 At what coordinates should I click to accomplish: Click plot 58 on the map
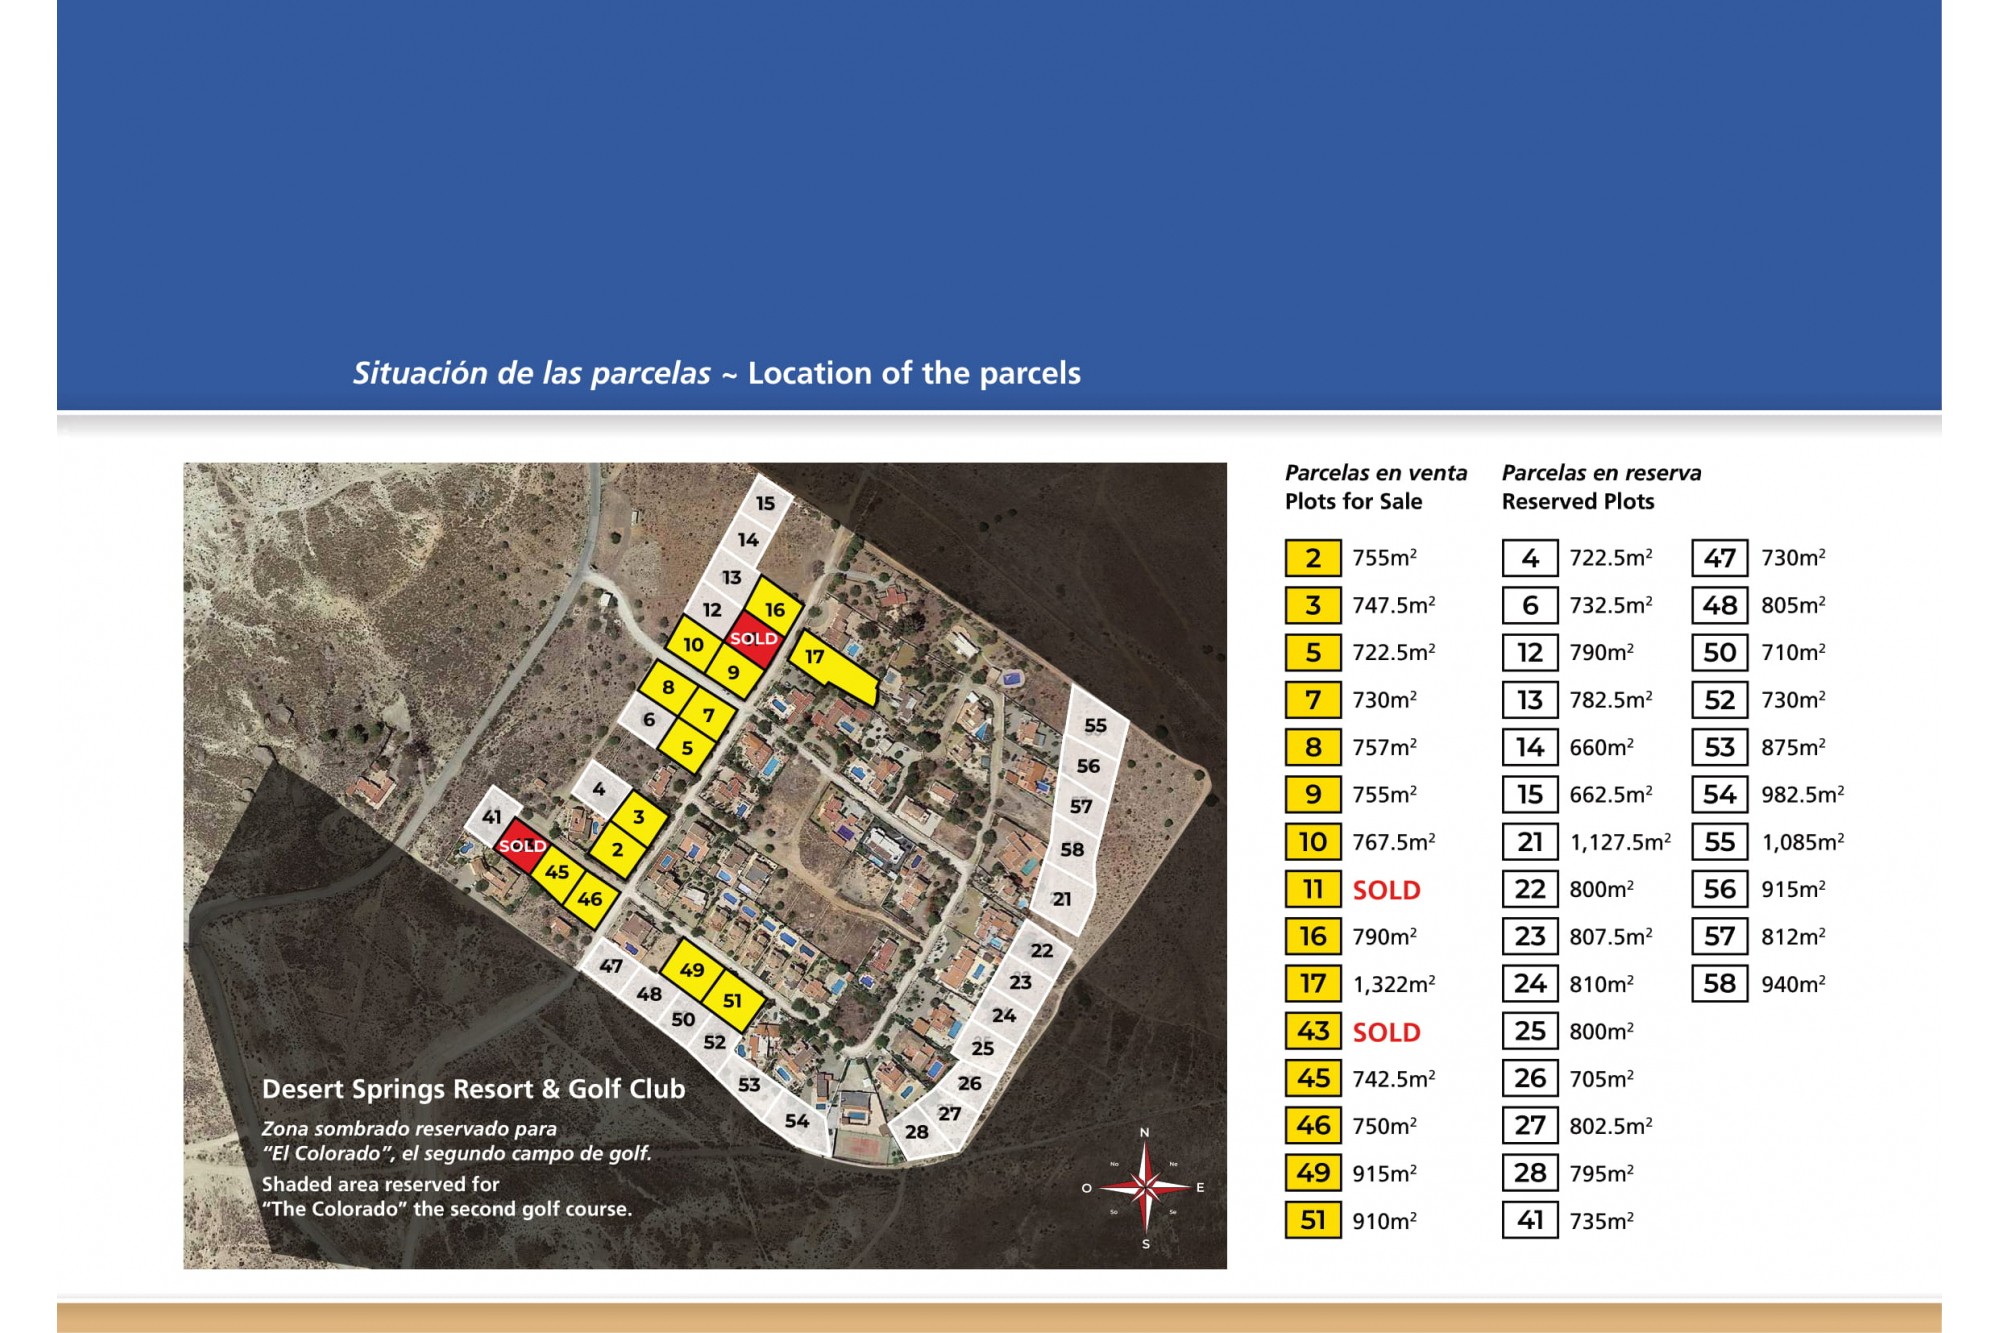point(1072,849)
